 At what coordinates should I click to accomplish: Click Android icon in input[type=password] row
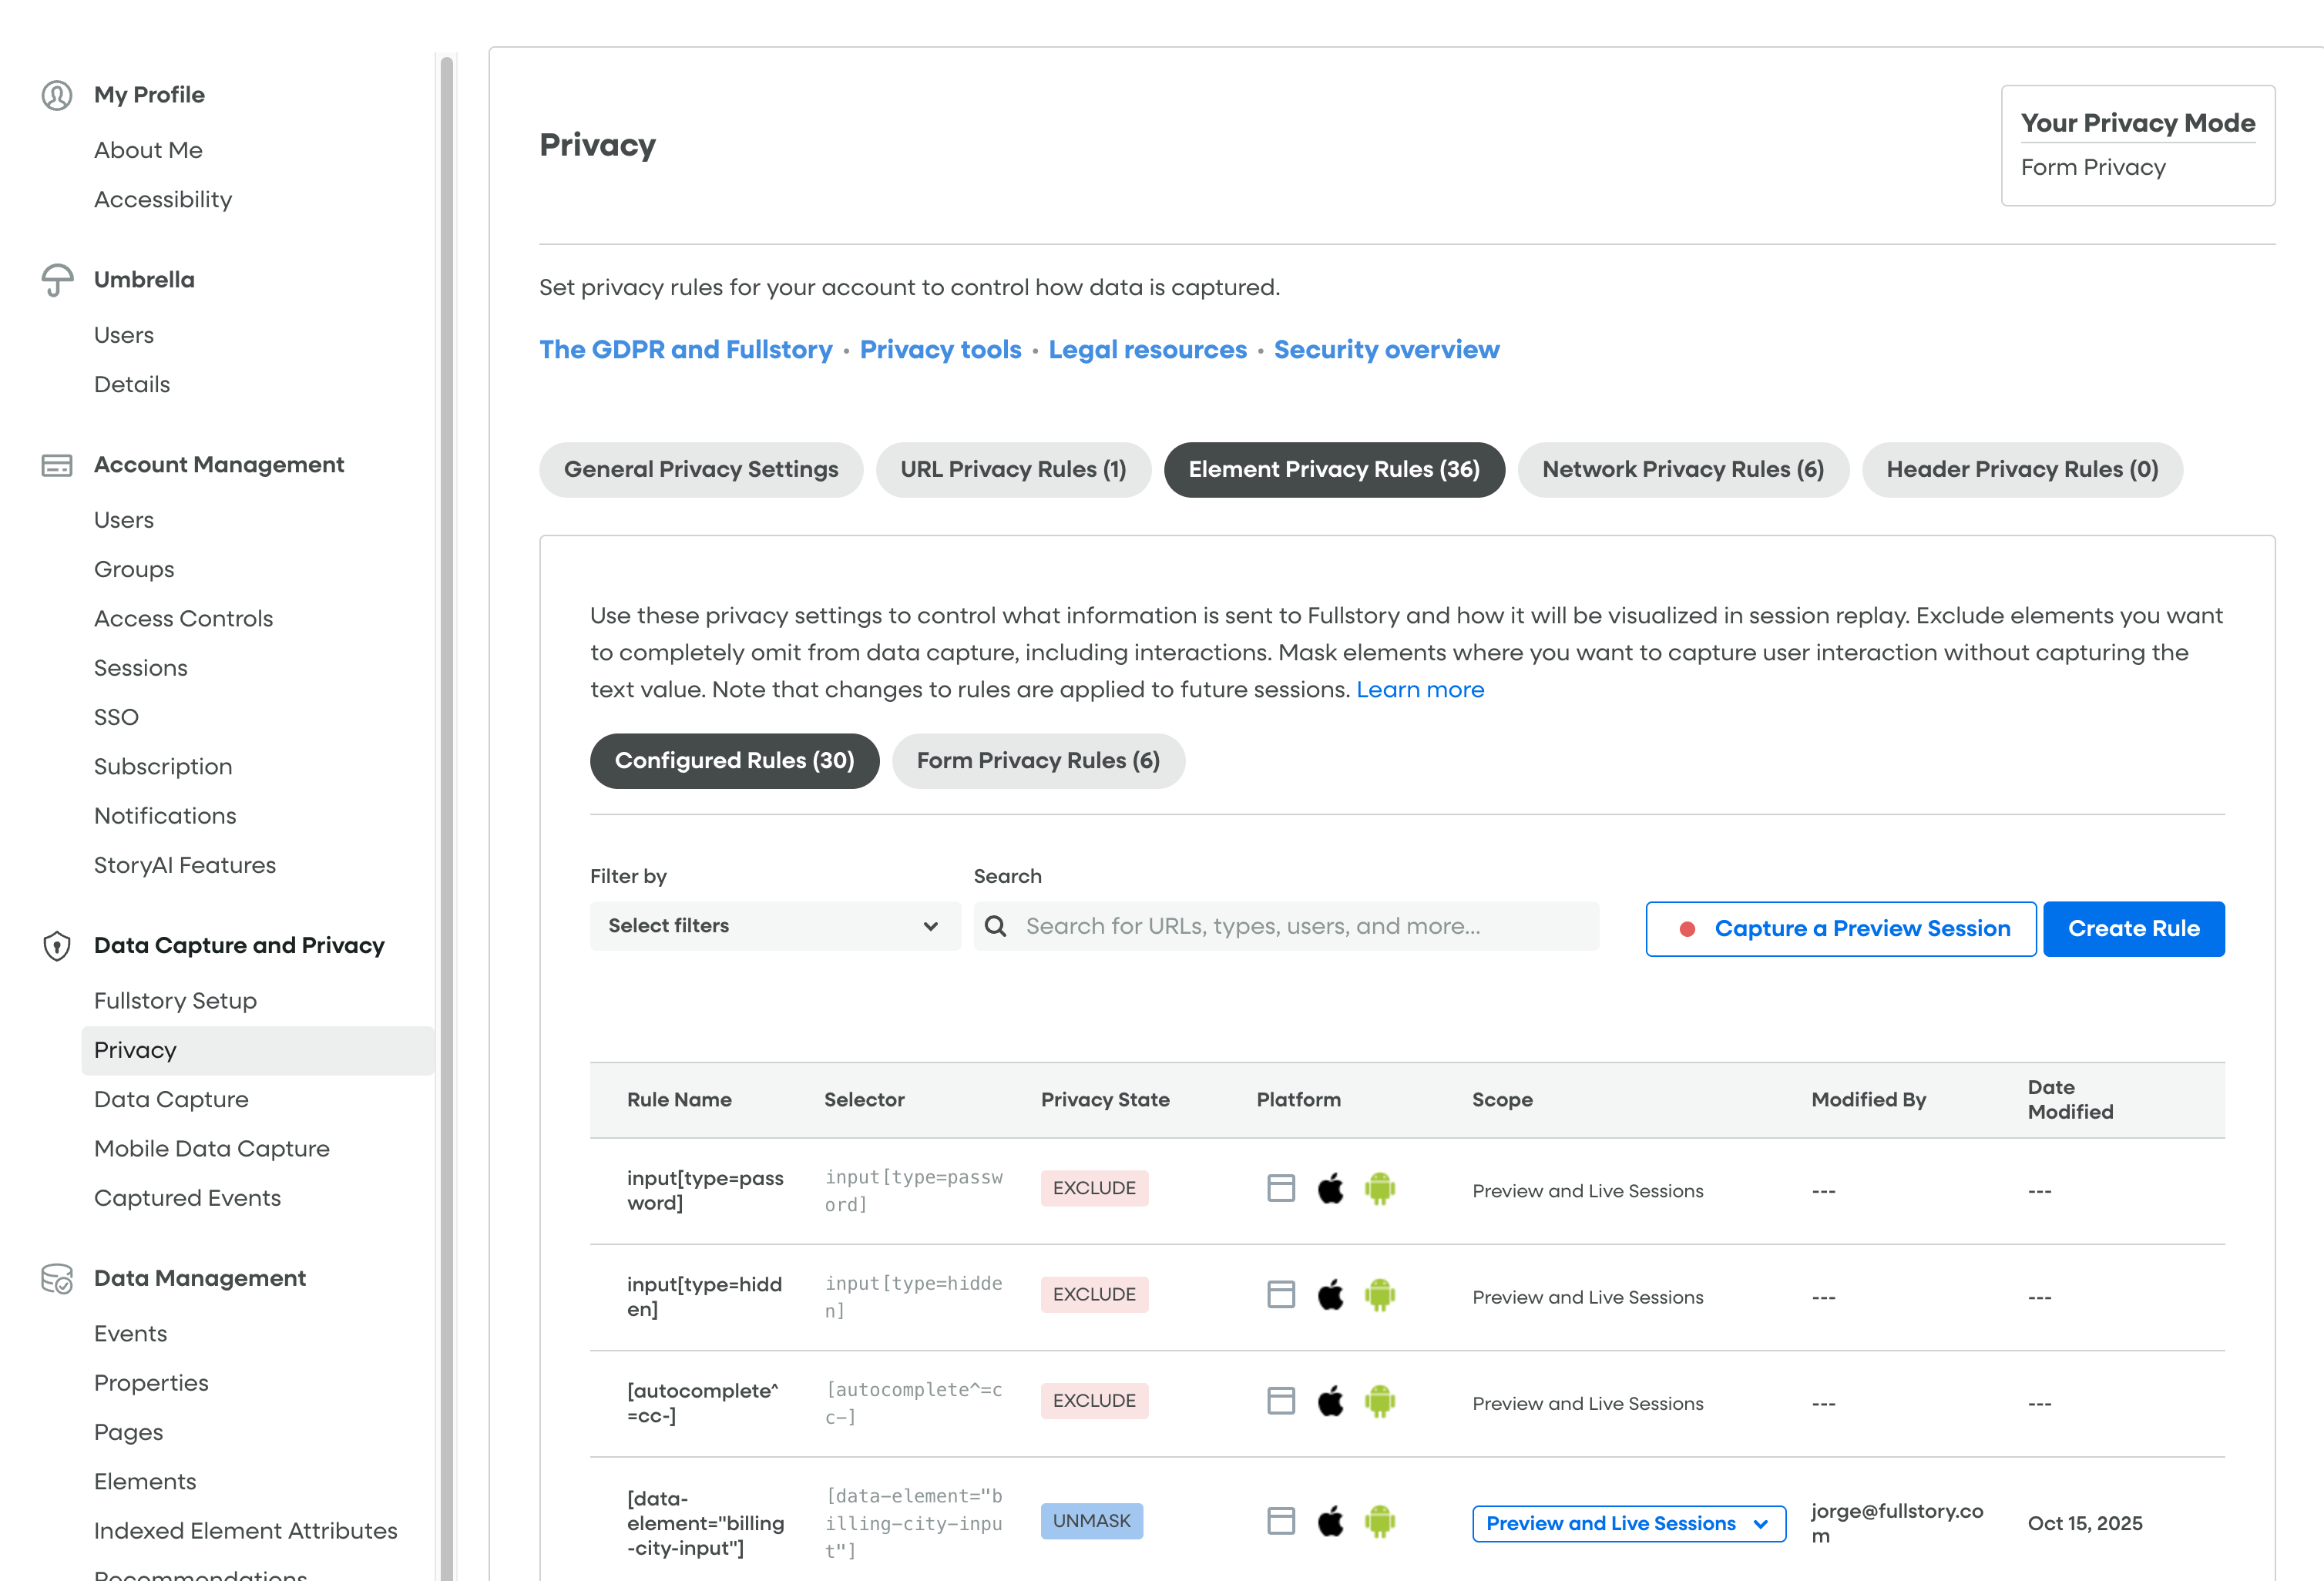(x=1380, y=1188)
